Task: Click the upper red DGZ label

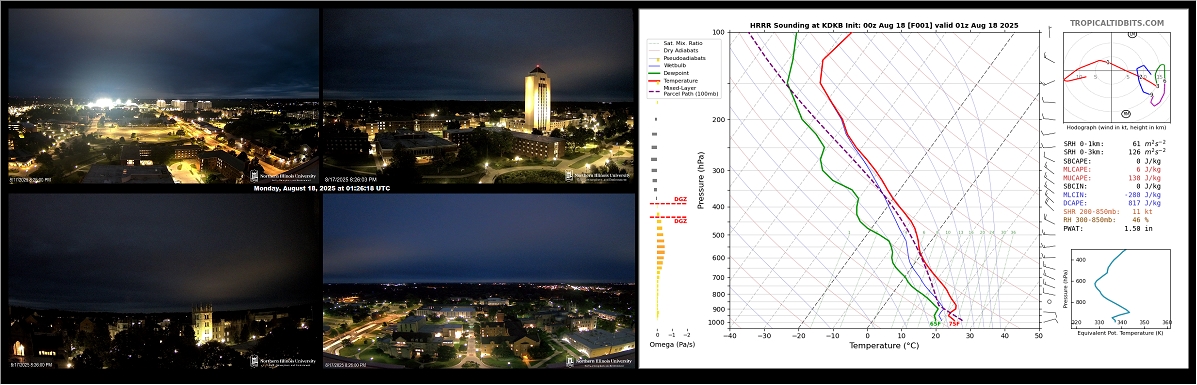Action: click(x=680, y=200)
